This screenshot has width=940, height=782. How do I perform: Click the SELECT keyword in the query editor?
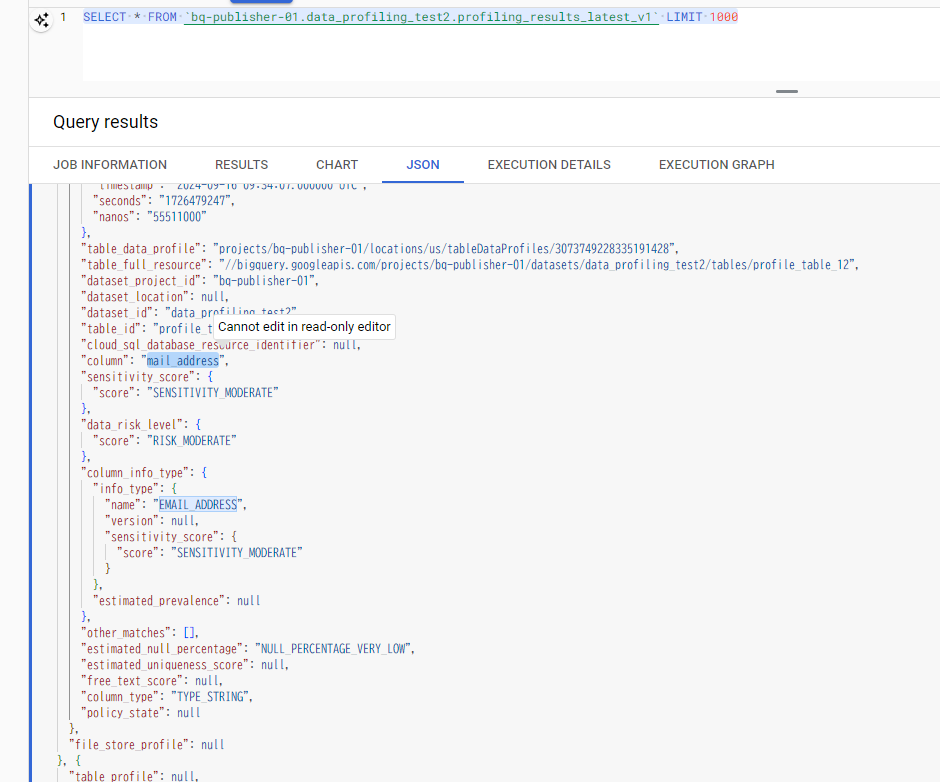click(x=105, y=17)
